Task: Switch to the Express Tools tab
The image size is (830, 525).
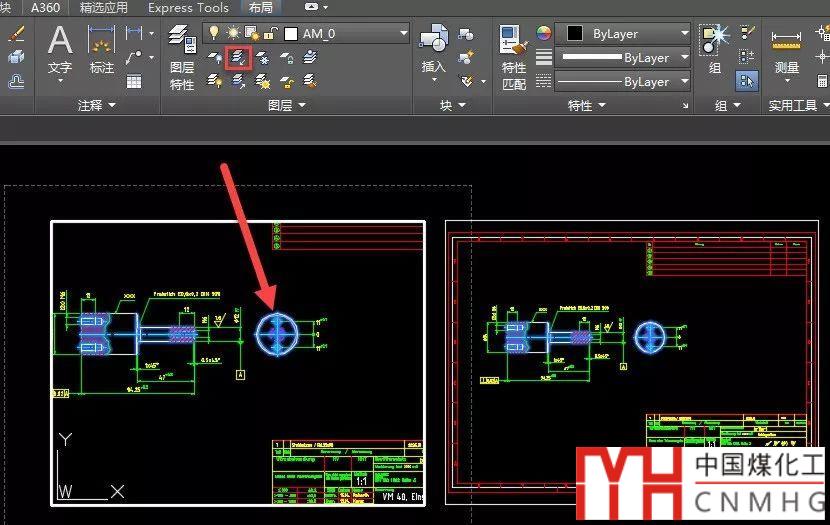Action: 188,7
